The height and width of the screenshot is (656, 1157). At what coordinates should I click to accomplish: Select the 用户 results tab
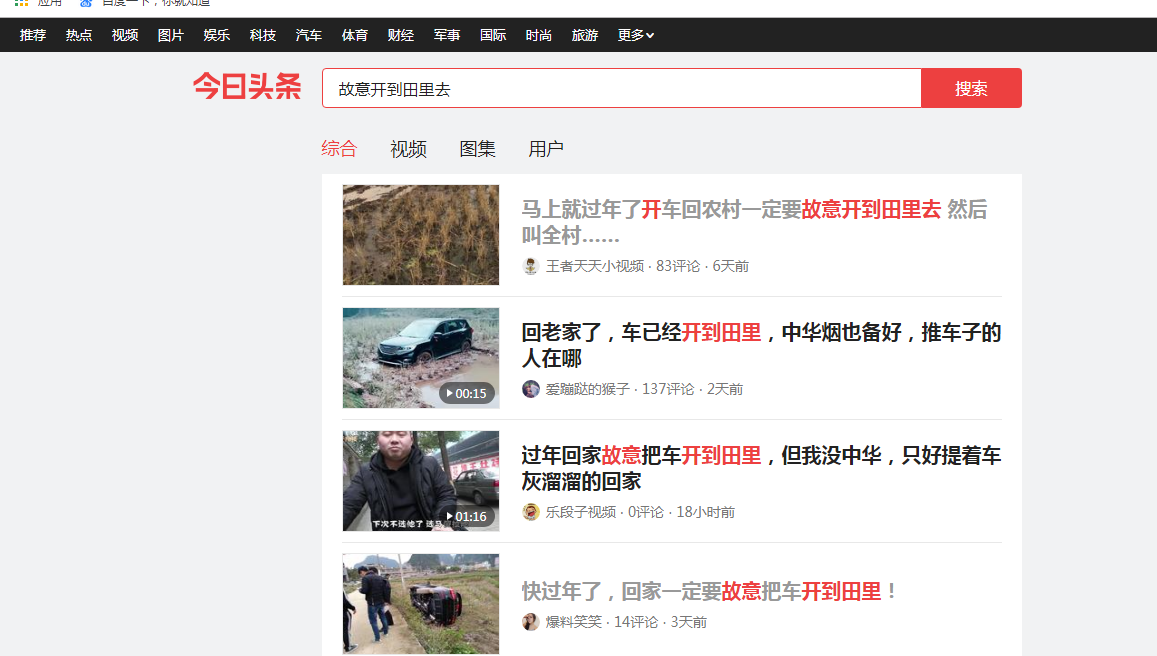pyautogui.click(x=546, y=149)
